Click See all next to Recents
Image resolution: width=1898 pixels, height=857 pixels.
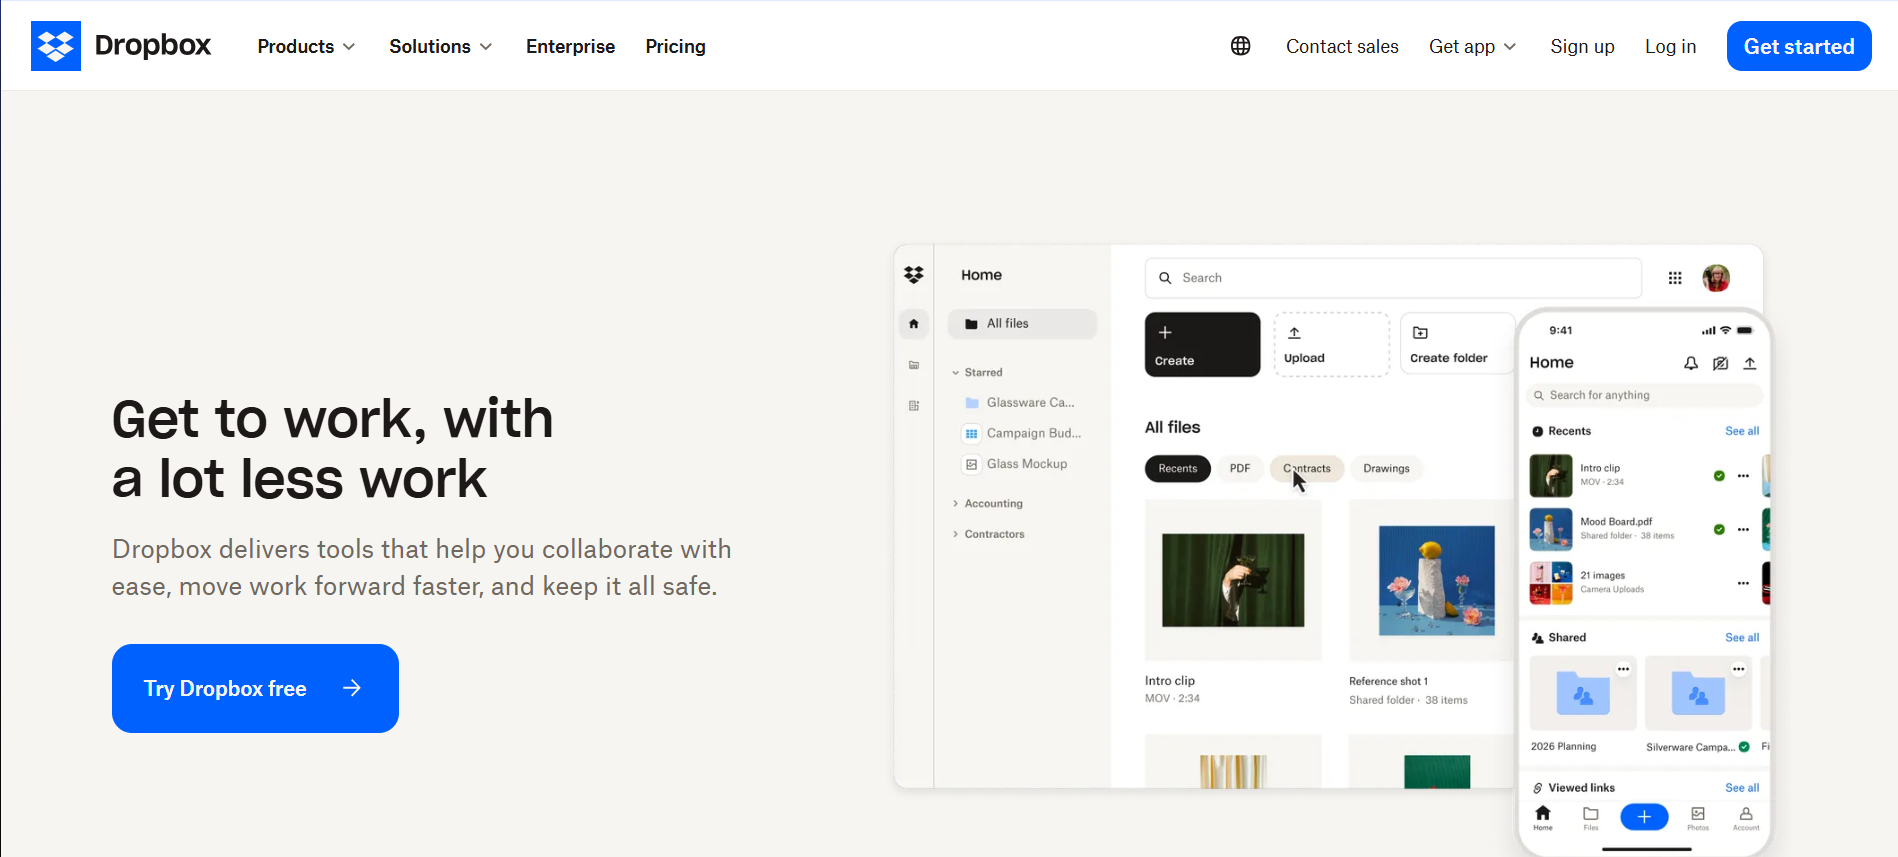(x=1742, y=431)
